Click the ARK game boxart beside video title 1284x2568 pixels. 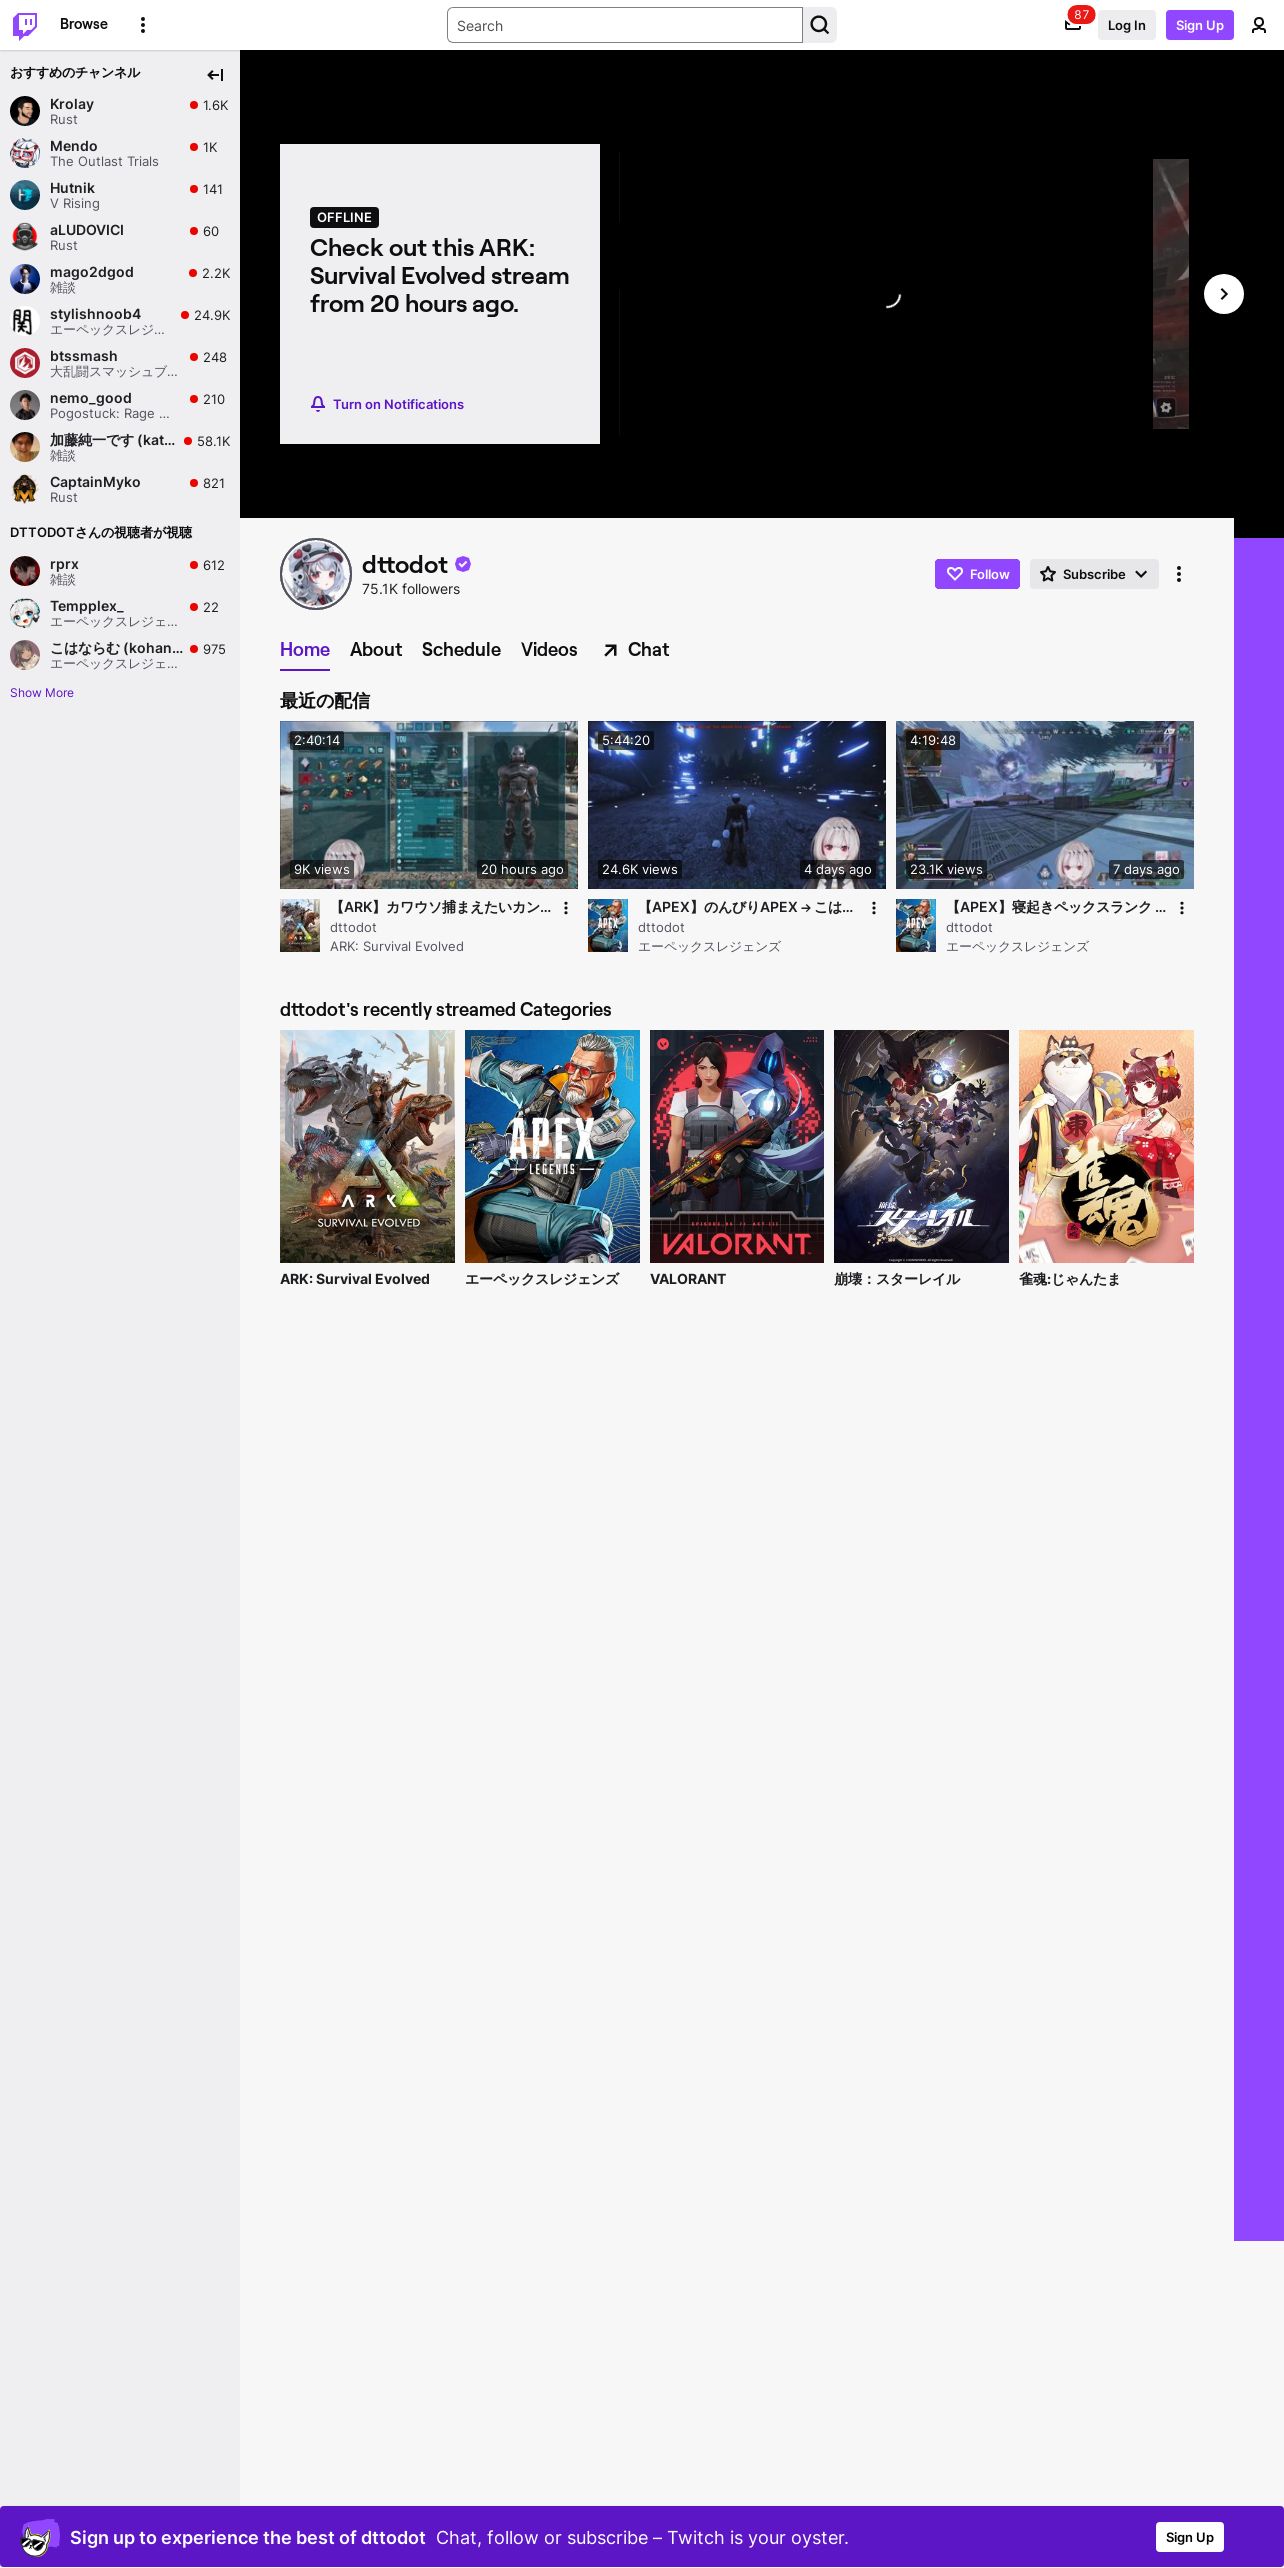click(x=300, y=925)
